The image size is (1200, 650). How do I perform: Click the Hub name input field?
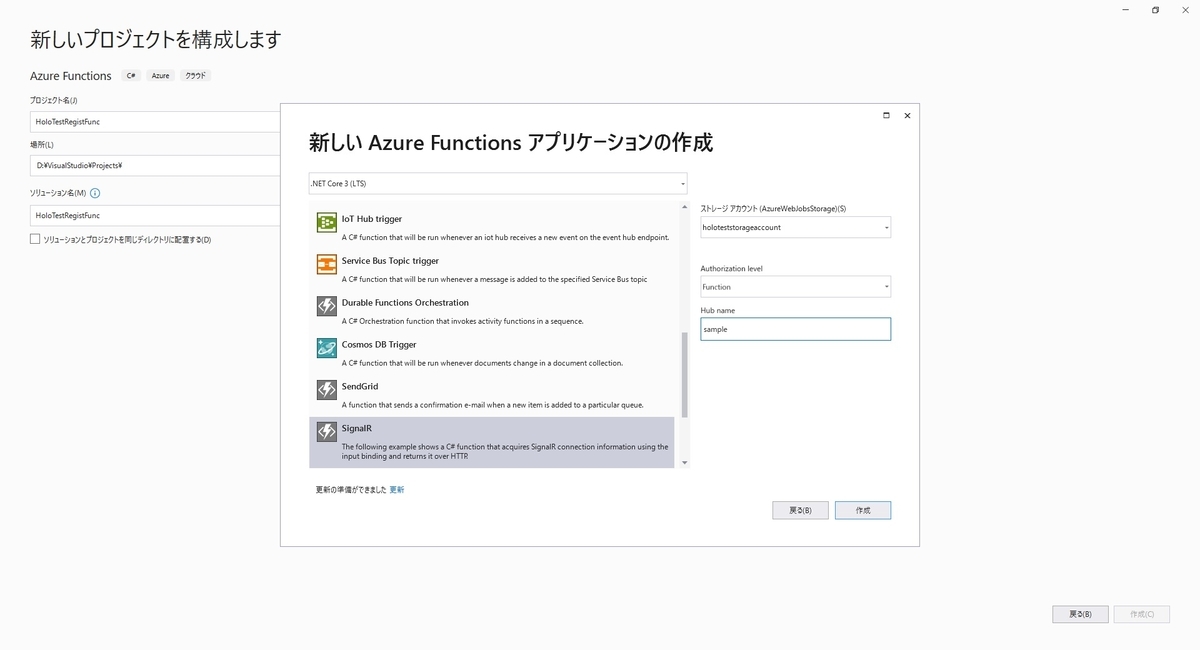(795, 329)
